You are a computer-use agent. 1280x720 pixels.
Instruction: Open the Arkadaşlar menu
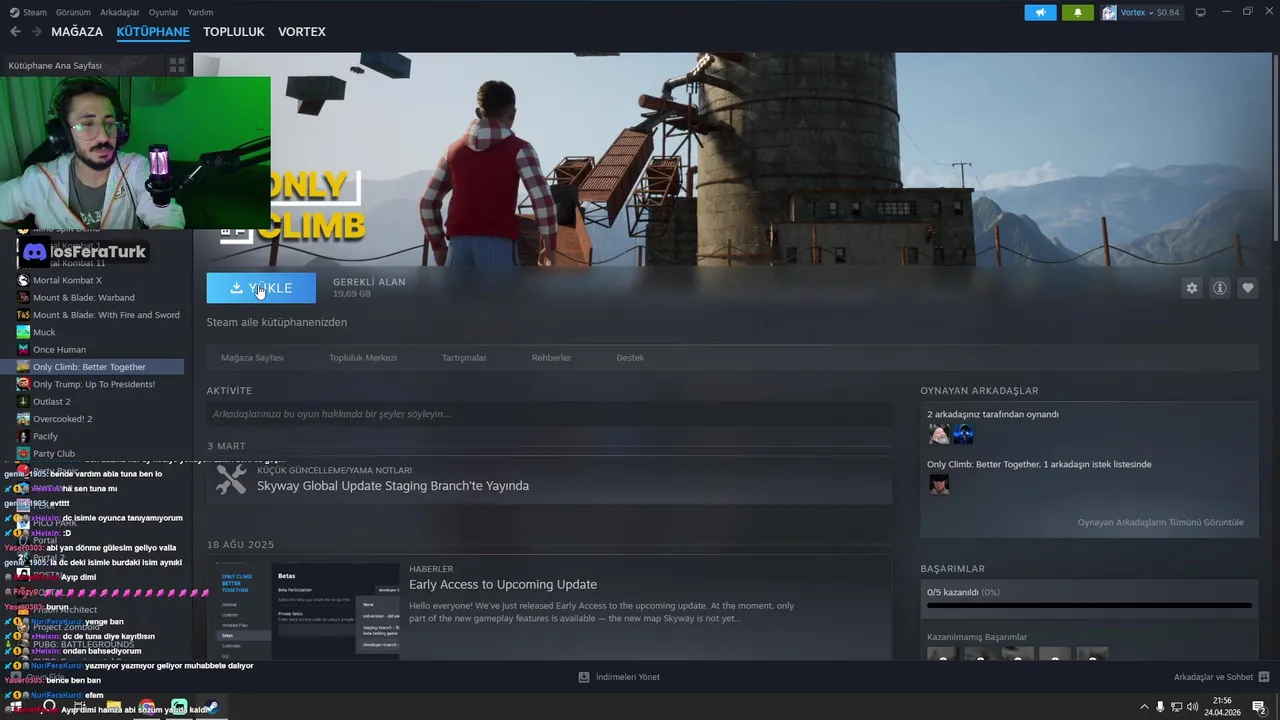coord(120,12)
